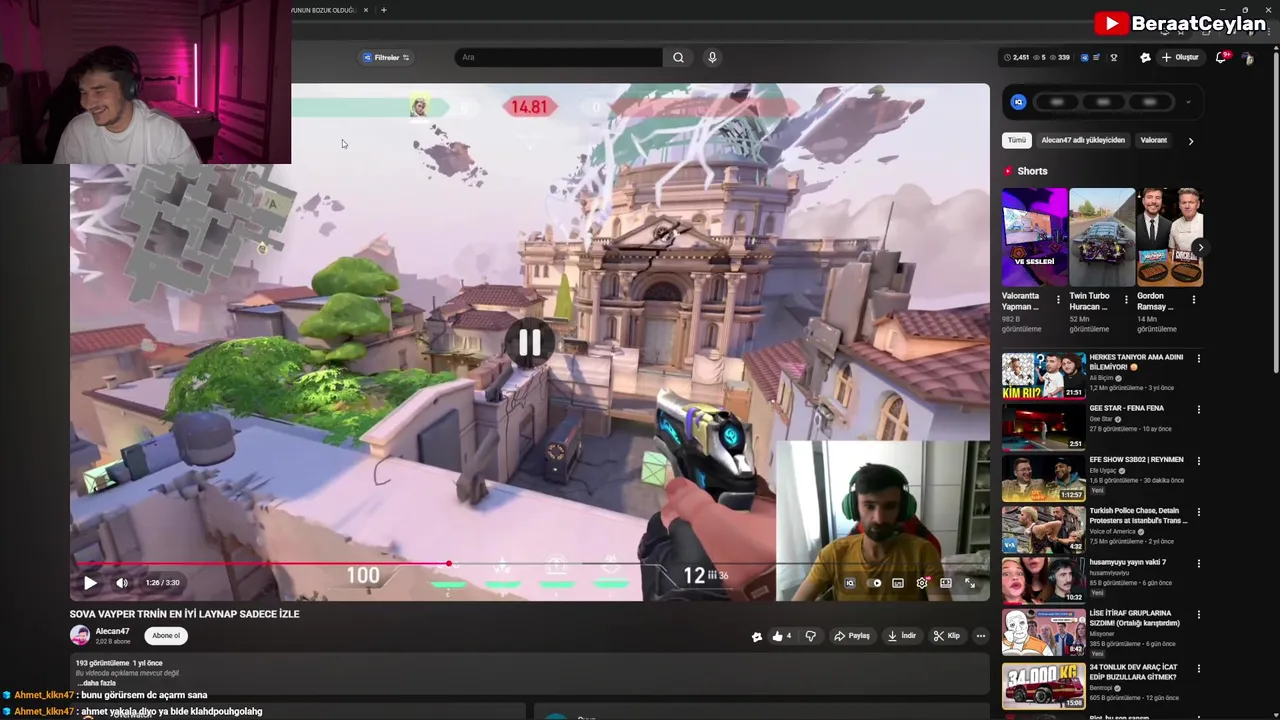1280x720 pixels.
Task: Open 34 TONLUK DEV ARAÇ video thumbnail
Action: tap(1043, 685)
